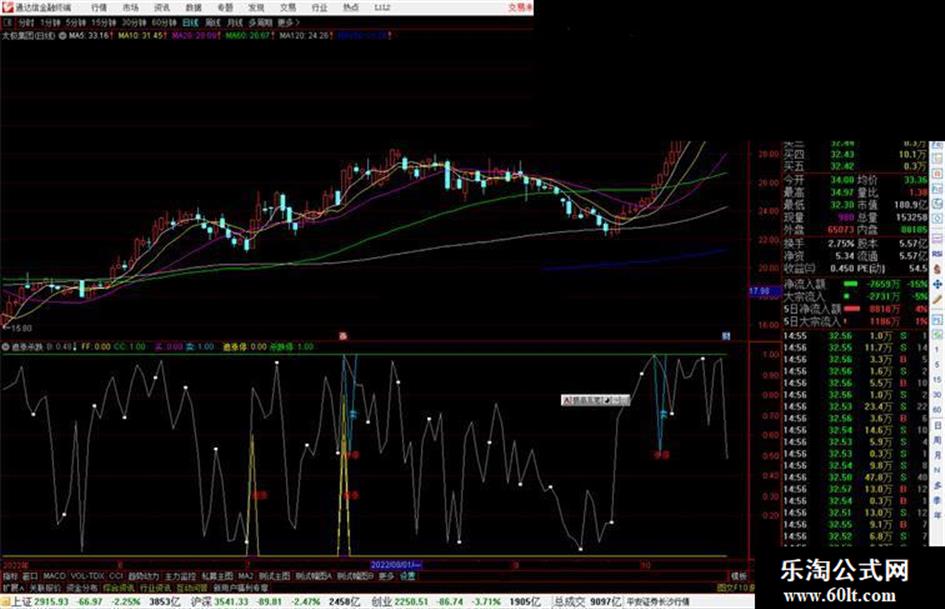Viewport: 945px width, 609px height.
Task: Open 互动问答 bottom tab
Action: [x=192, y=587]
